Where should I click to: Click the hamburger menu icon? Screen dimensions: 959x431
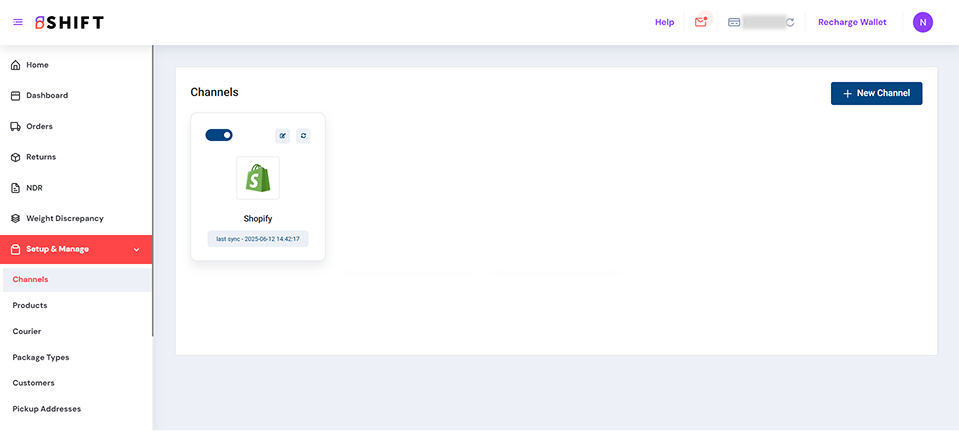pyautogui.click(x=18, y=22)
